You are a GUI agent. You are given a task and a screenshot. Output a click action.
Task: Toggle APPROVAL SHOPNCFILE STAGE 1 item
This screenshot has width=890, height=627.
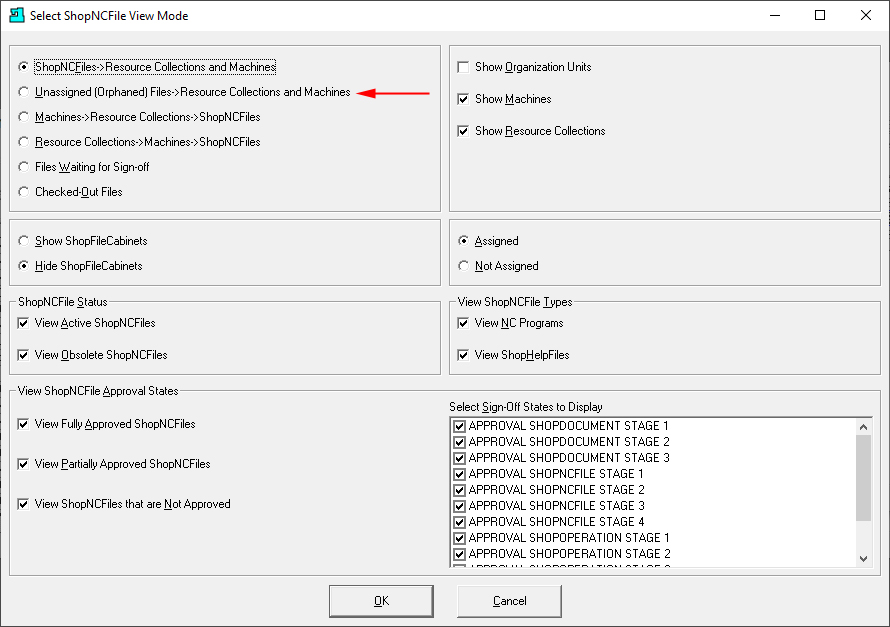point(460,474)
